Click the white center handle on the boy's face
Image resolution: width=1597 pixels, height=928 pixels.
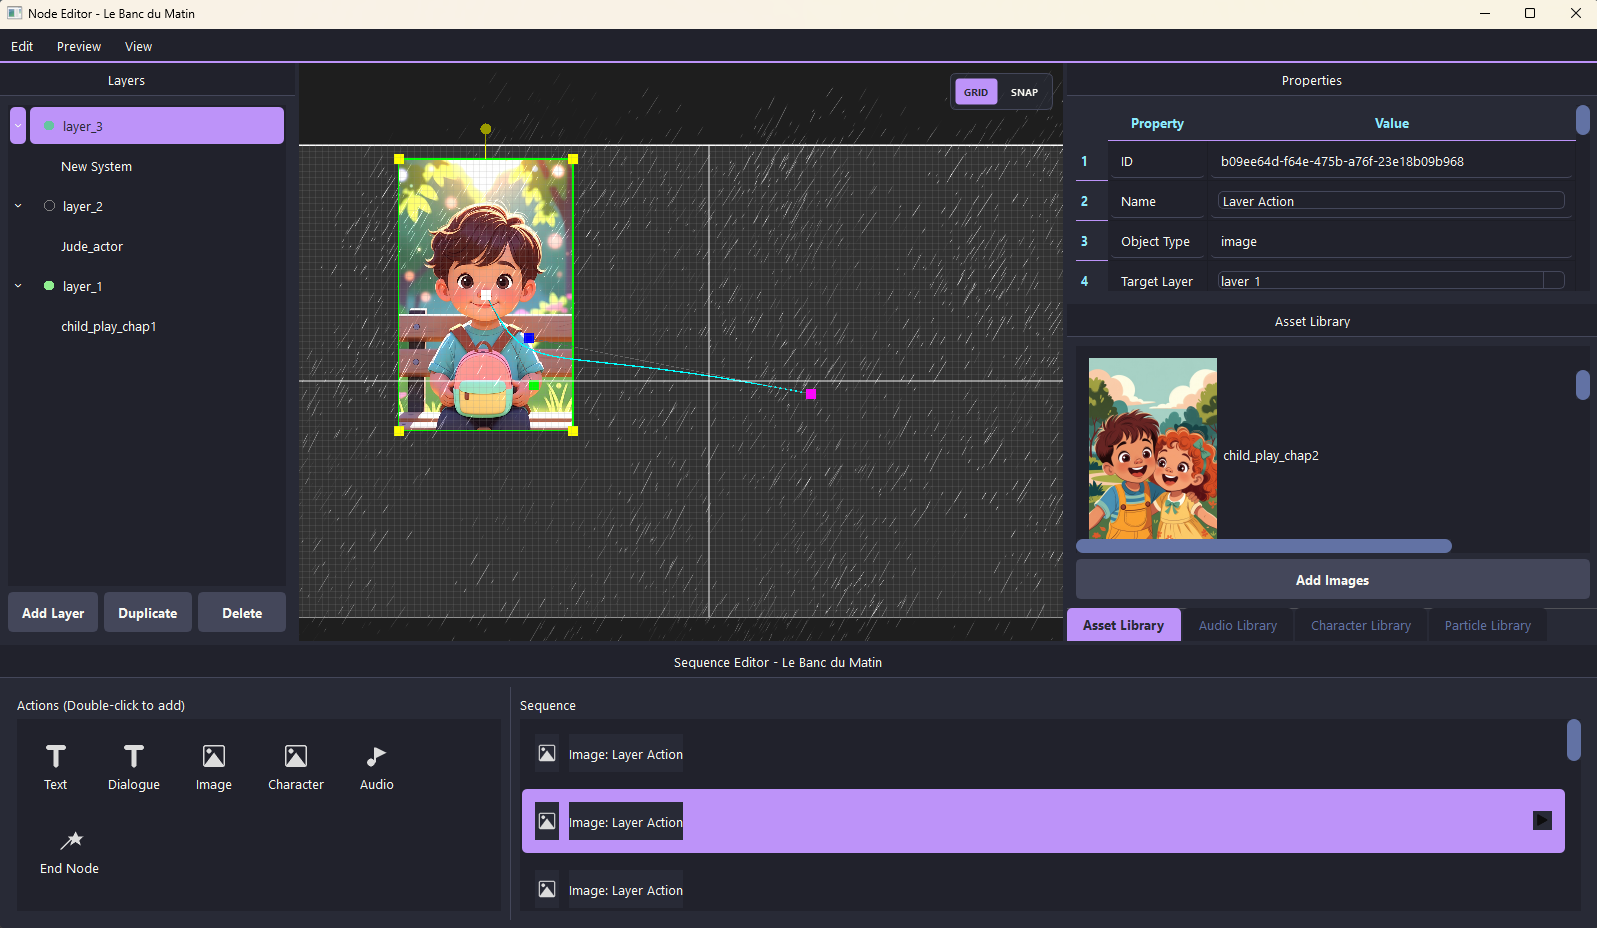click(x=486, y=295)
